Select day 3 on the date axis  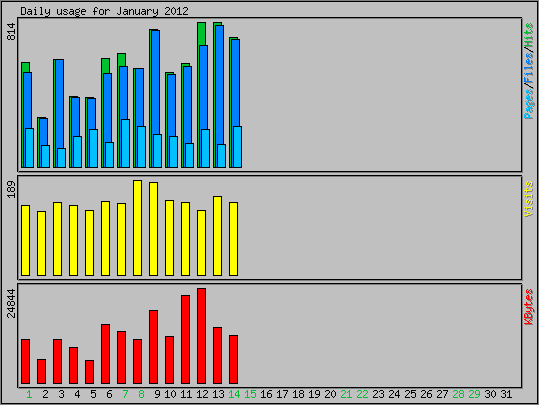pos(61,394)
